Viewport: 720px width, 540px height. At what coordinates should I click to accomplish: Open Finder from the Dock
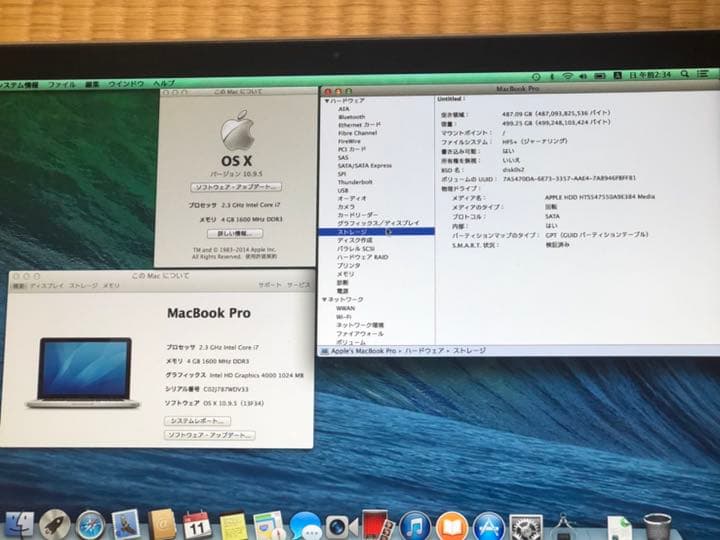pyautogui.click(x=19, y=525)
